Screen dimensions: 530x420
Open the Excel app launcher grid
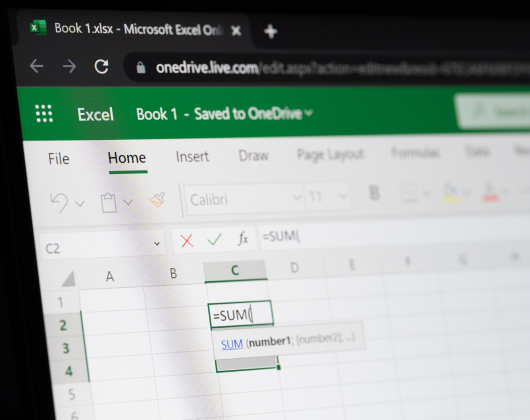44,113
